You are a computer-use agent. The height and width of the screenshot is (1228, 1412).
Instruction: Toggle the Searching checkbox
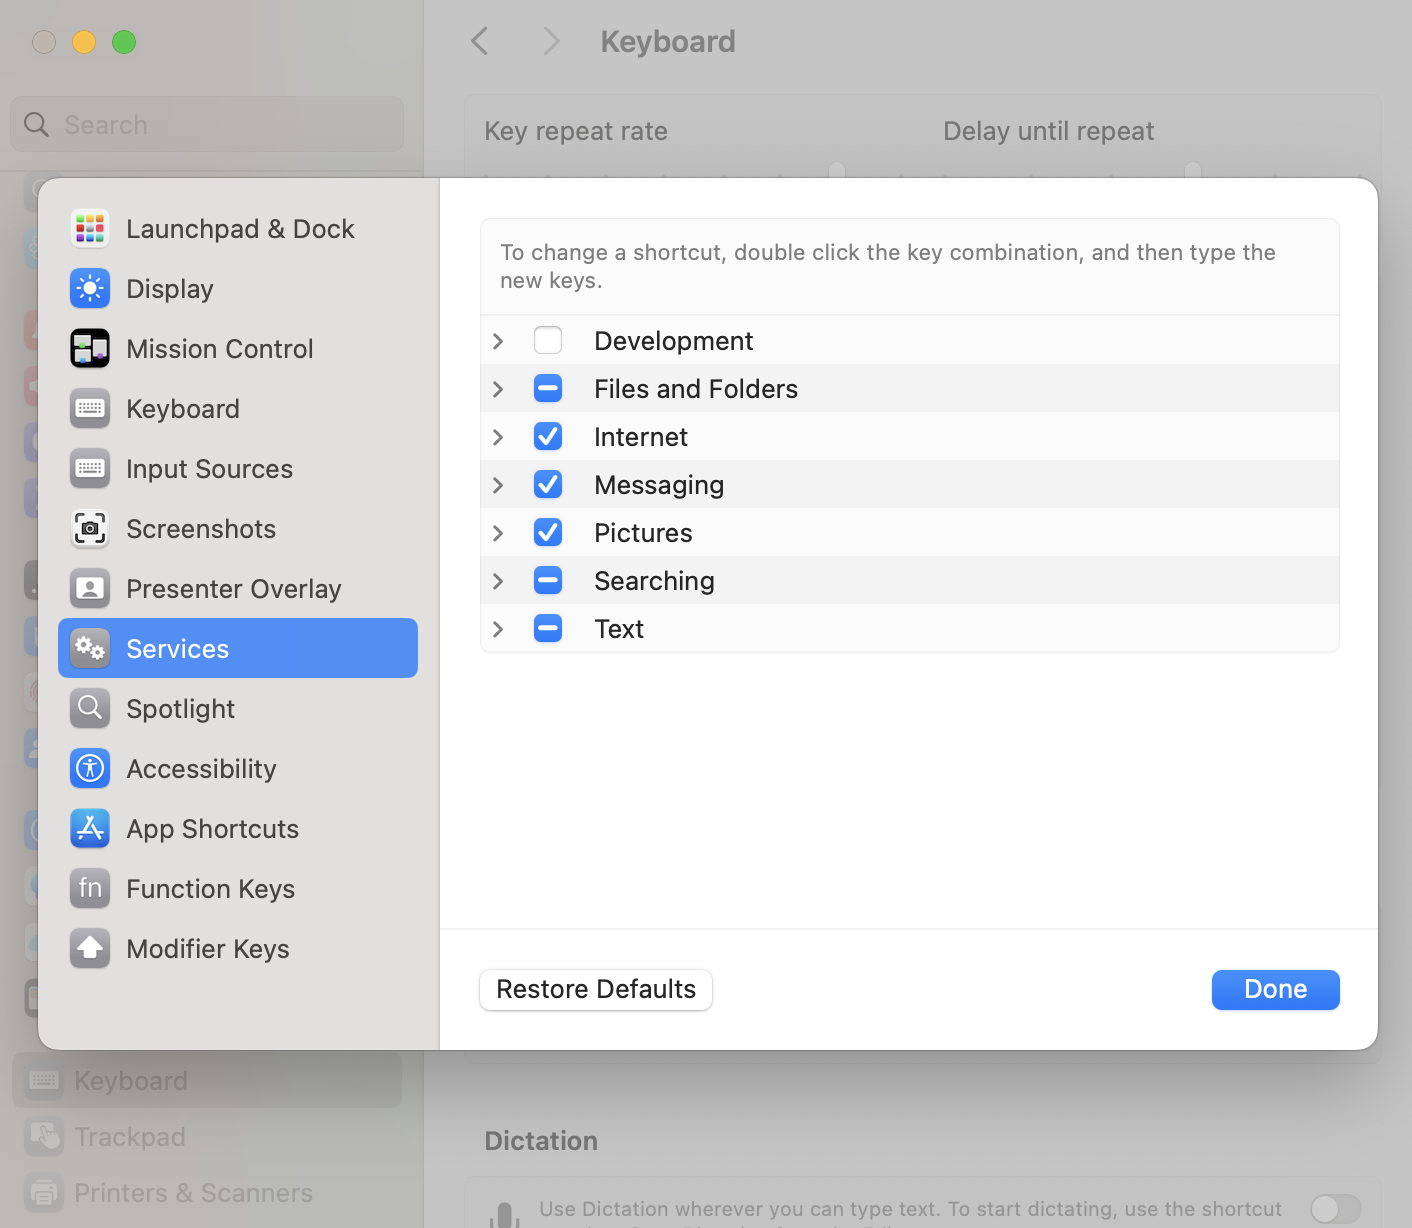click(x=548, y=580)
